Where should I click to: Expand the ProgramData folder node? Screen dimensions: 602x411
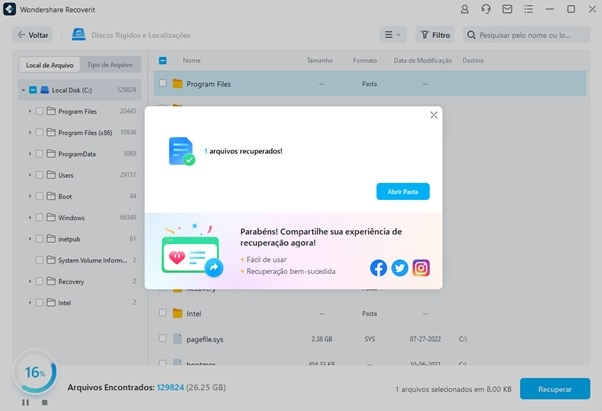(29, 153)
